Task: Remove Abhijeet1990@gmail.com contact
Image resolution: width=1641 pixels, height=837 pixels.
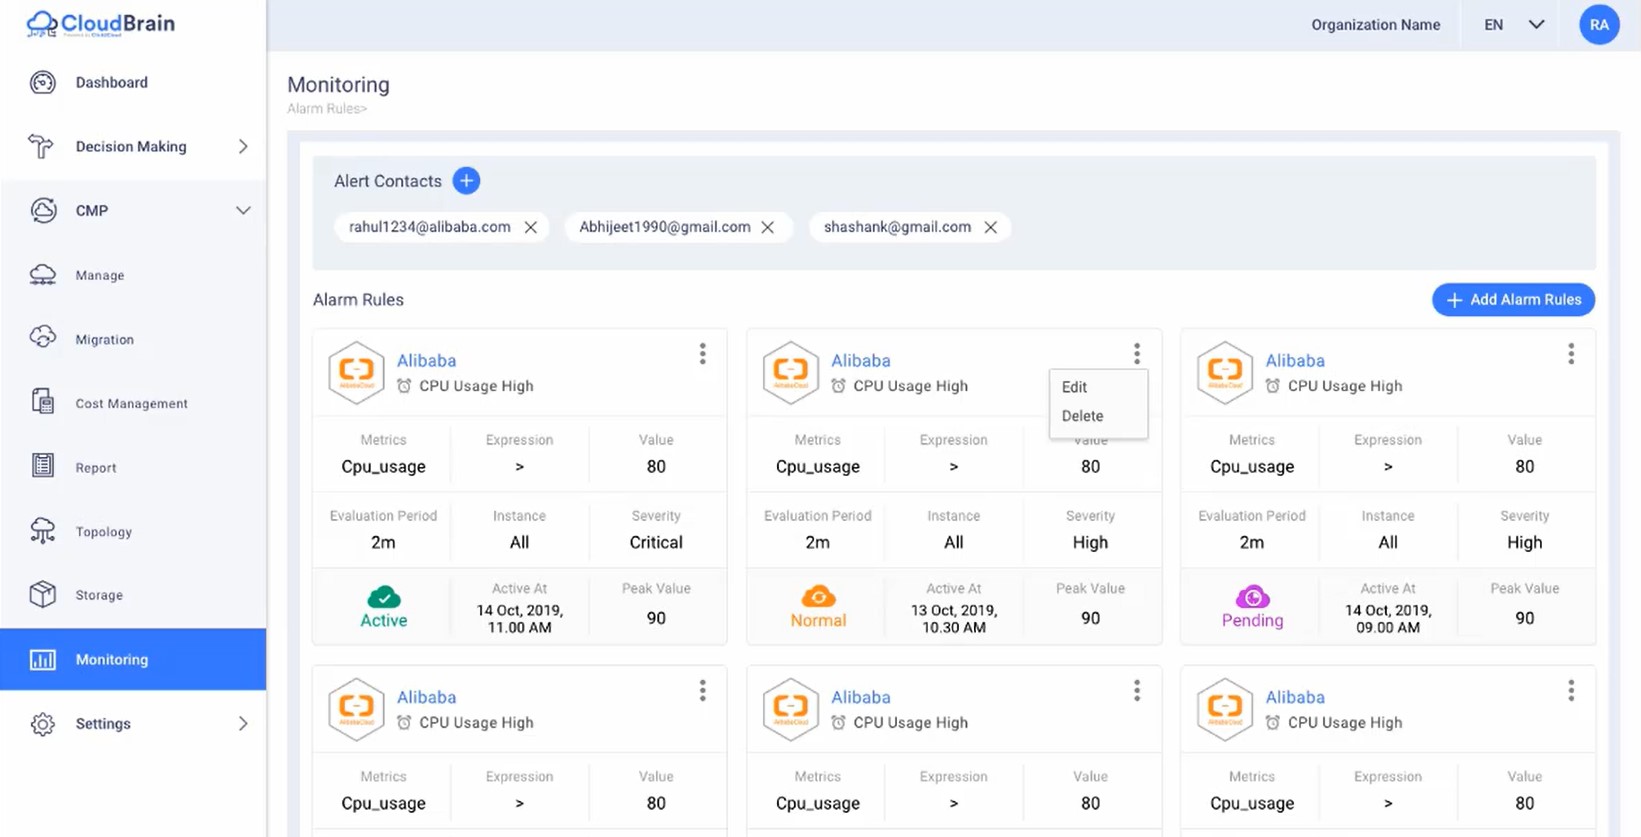Action: tap(768, 228)
